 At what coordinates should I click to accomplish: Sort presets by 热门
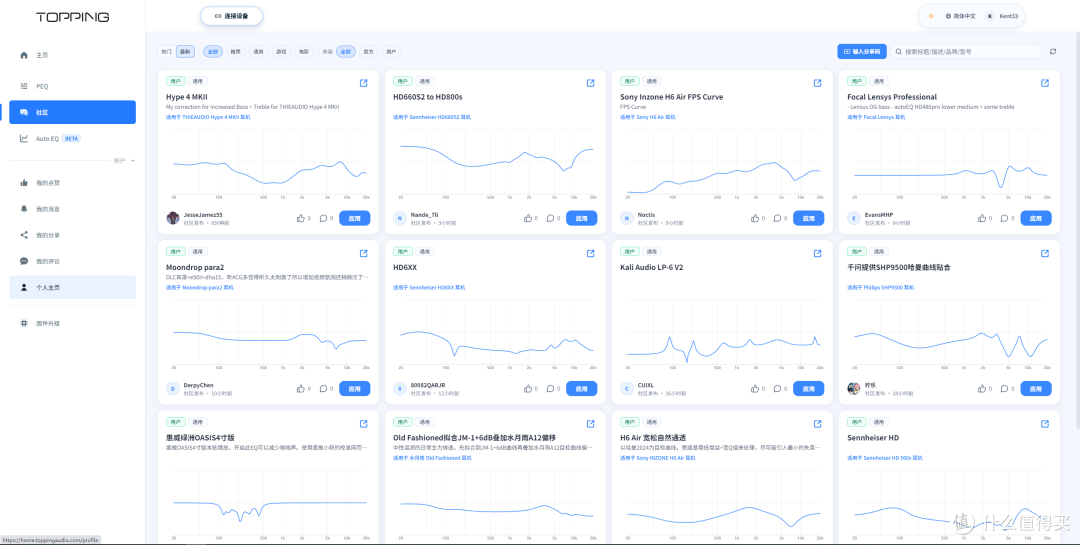pos(166,52)
